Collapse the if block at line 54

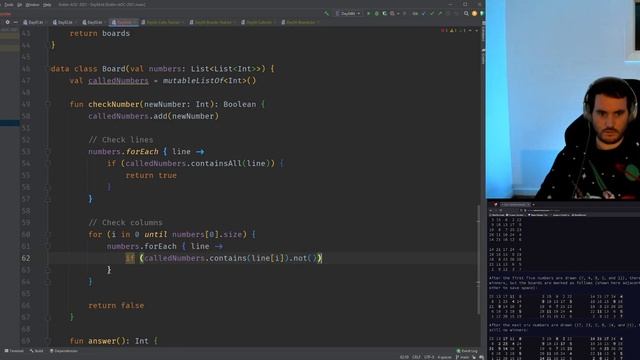click(48, 163)
